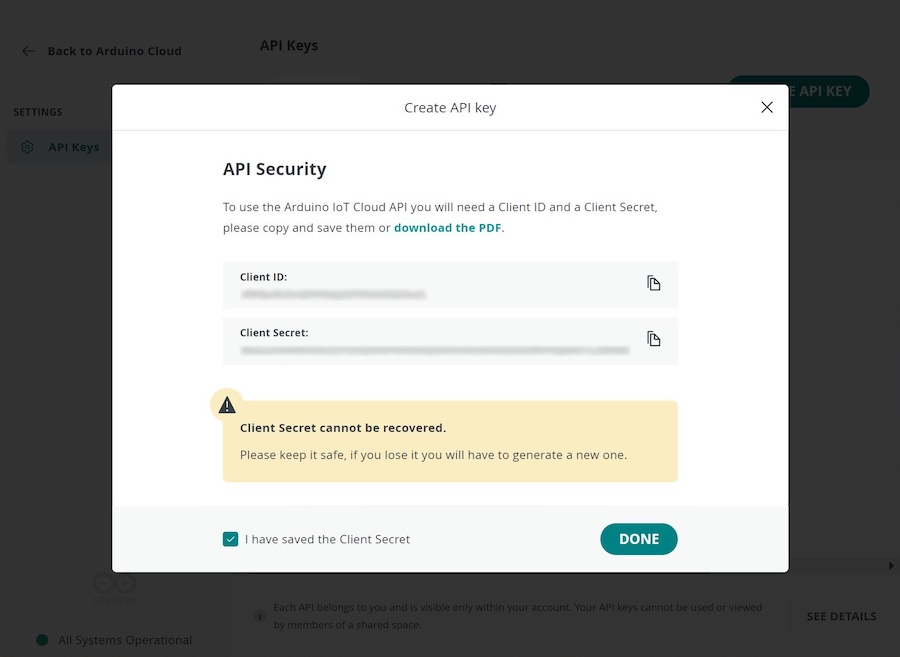Viewport: 900px width, 657px height.
Task: Click the copy icon beside Client ID
Action: tap(654, 283)
